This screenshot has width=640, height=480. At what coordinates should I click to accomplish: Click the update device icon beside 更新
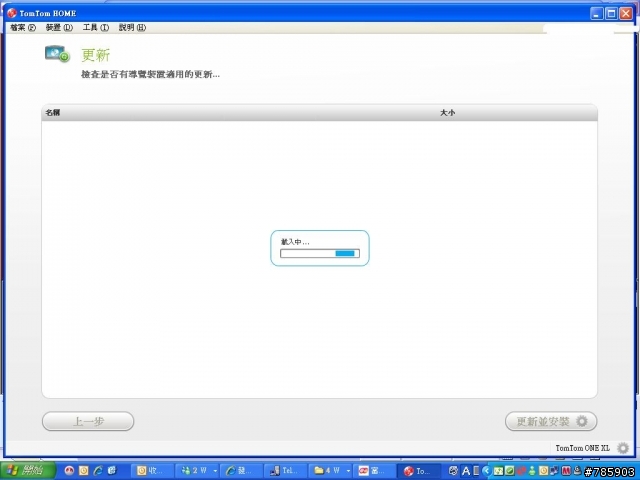pyautogui.click(x=57, y=54)
